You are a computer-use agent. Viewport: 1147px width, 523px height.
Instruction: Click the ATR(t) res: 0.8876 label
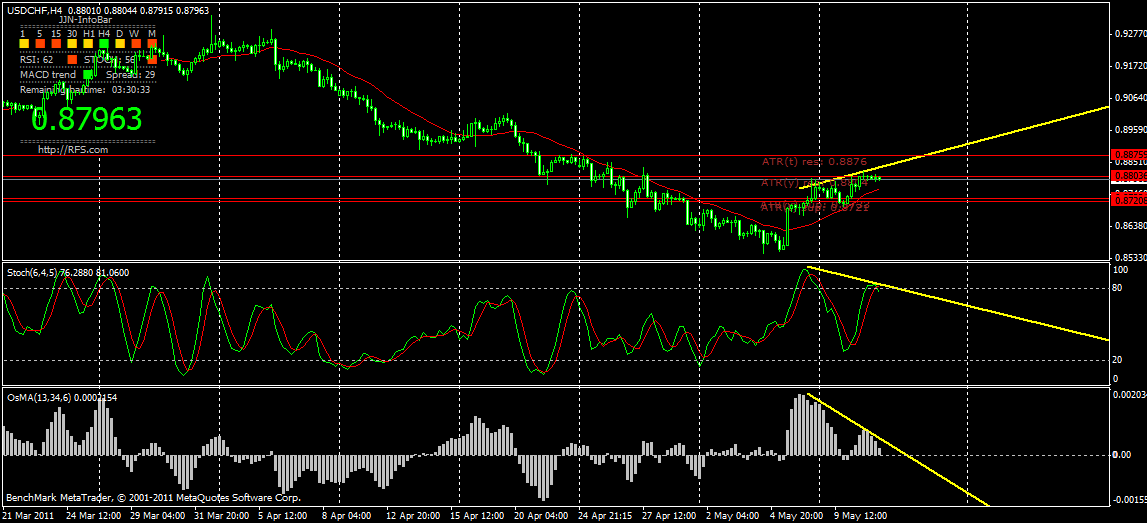[814, 161]
